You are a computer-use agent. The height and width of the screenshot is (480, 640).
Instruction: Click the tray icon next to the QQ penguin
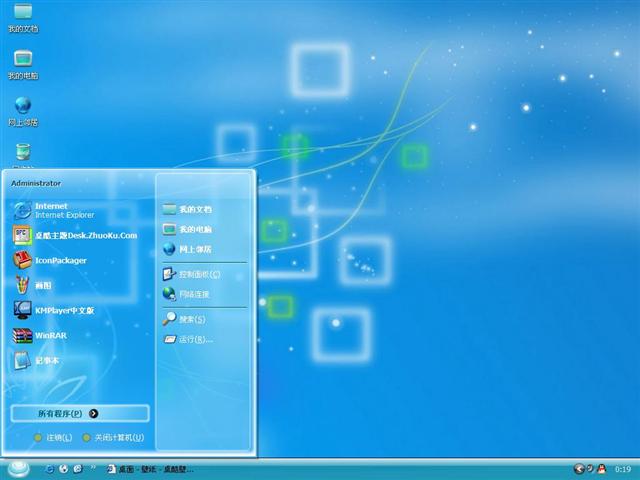[590, 469]
